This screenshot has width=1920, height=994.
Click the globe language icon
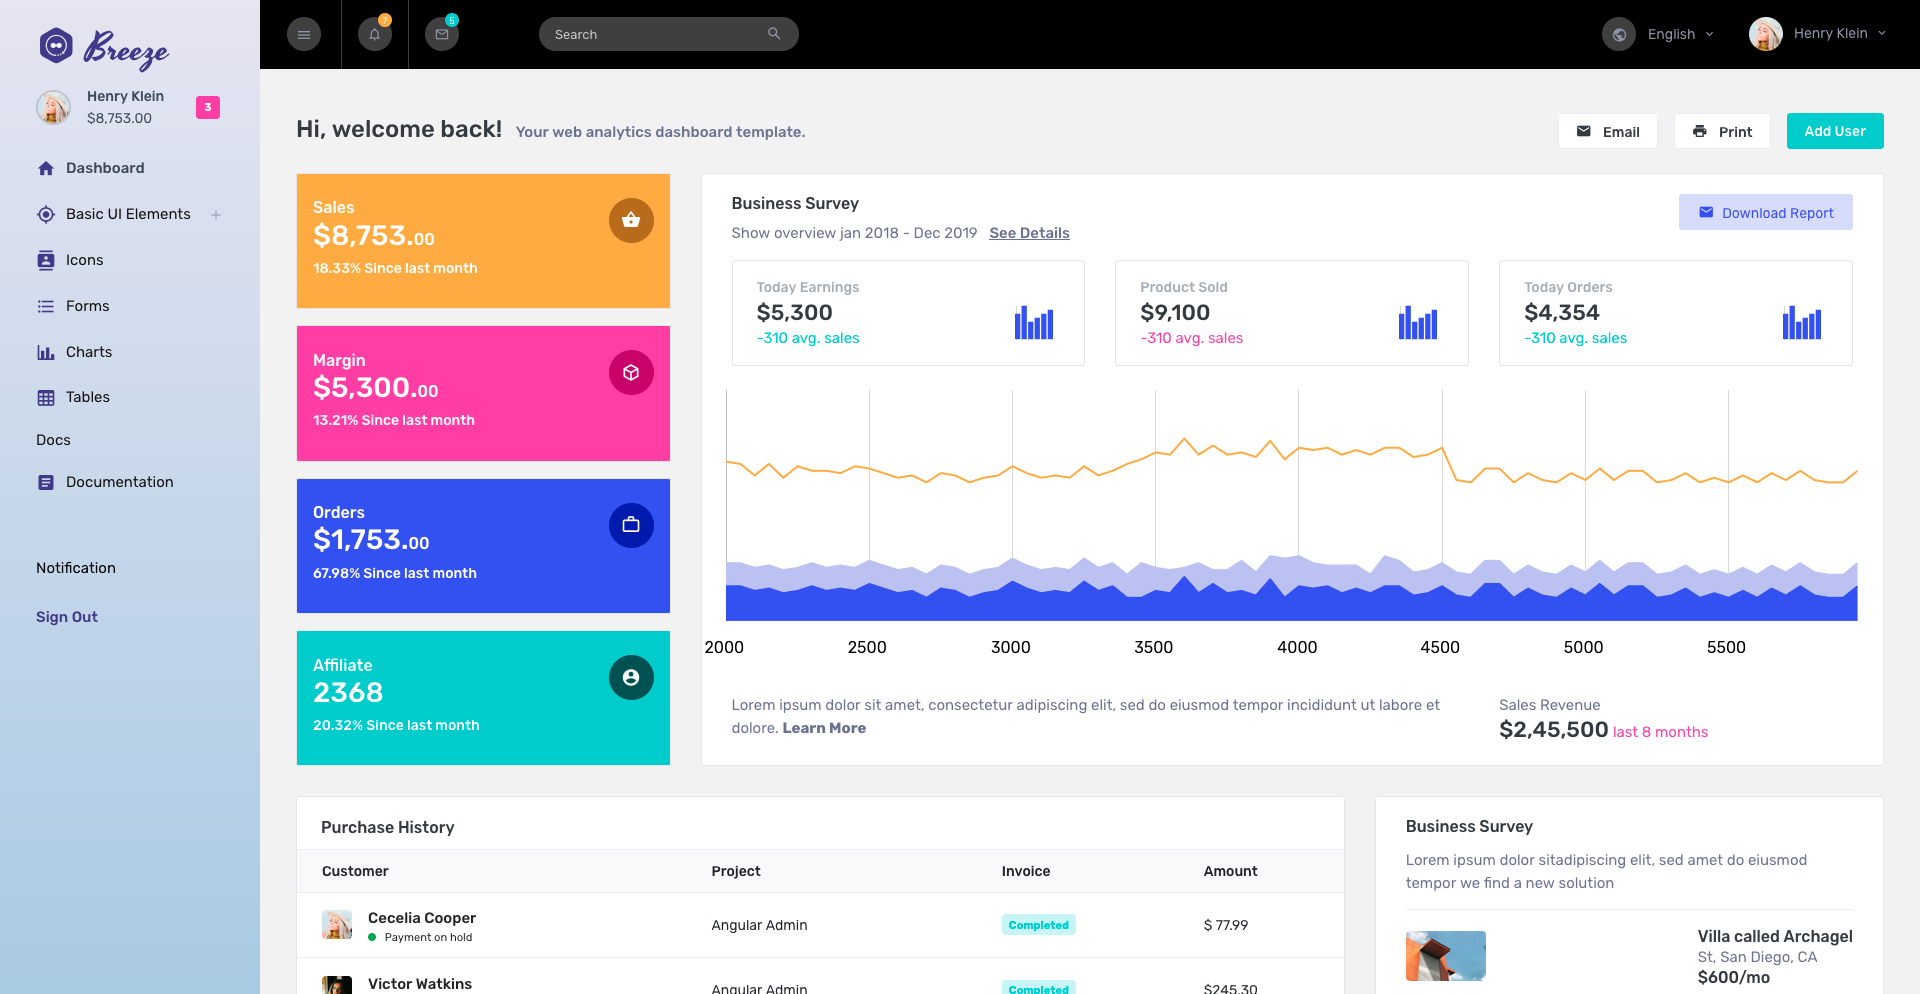click(1618, 34)
